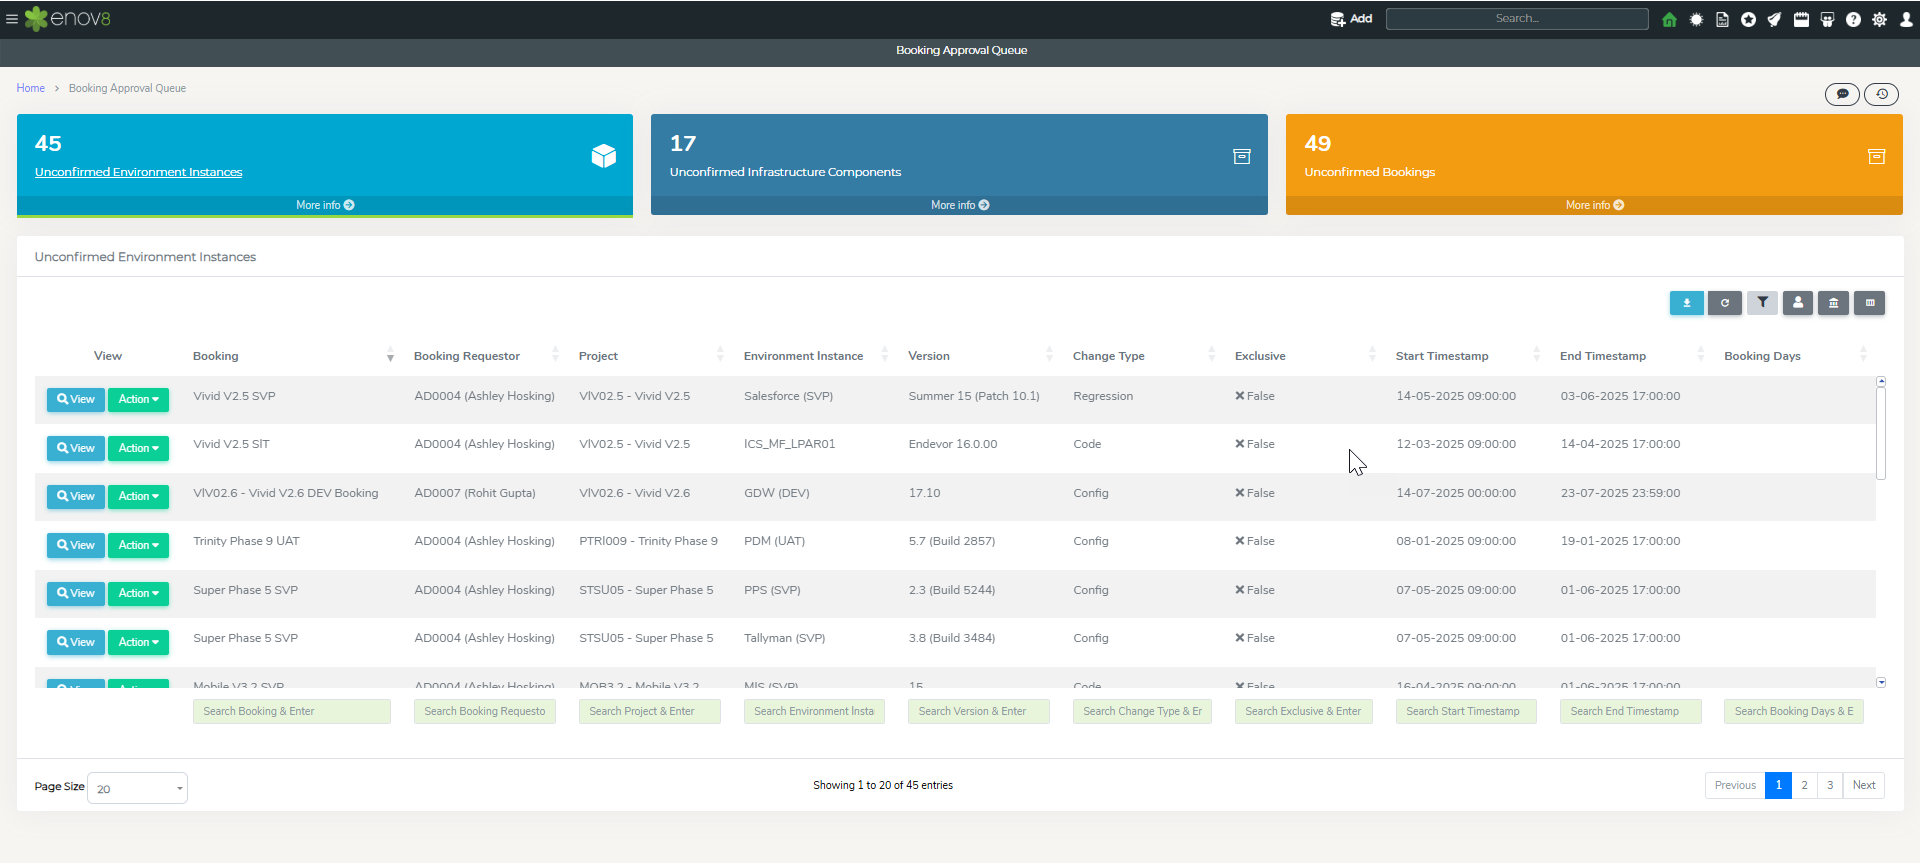Click the green Home icon in top bar
The image size is (1920, 863).
[x=1669, y=19]
